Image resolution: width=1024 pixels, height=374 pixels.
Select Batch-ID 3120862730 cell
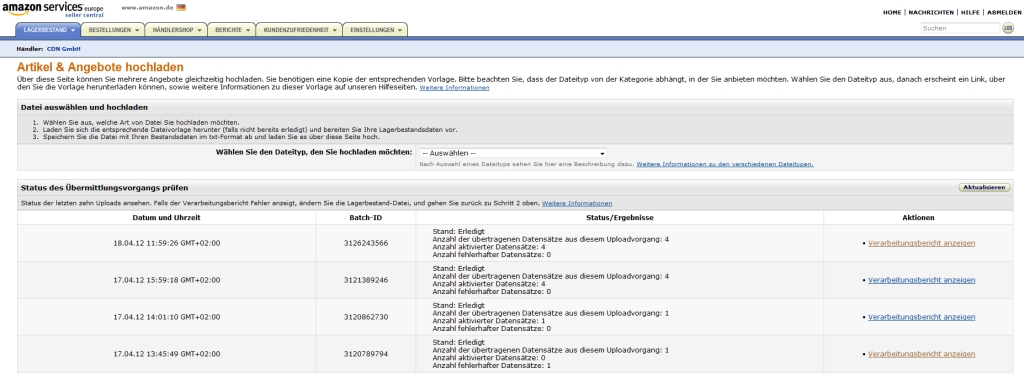click(x=366, y=317)
